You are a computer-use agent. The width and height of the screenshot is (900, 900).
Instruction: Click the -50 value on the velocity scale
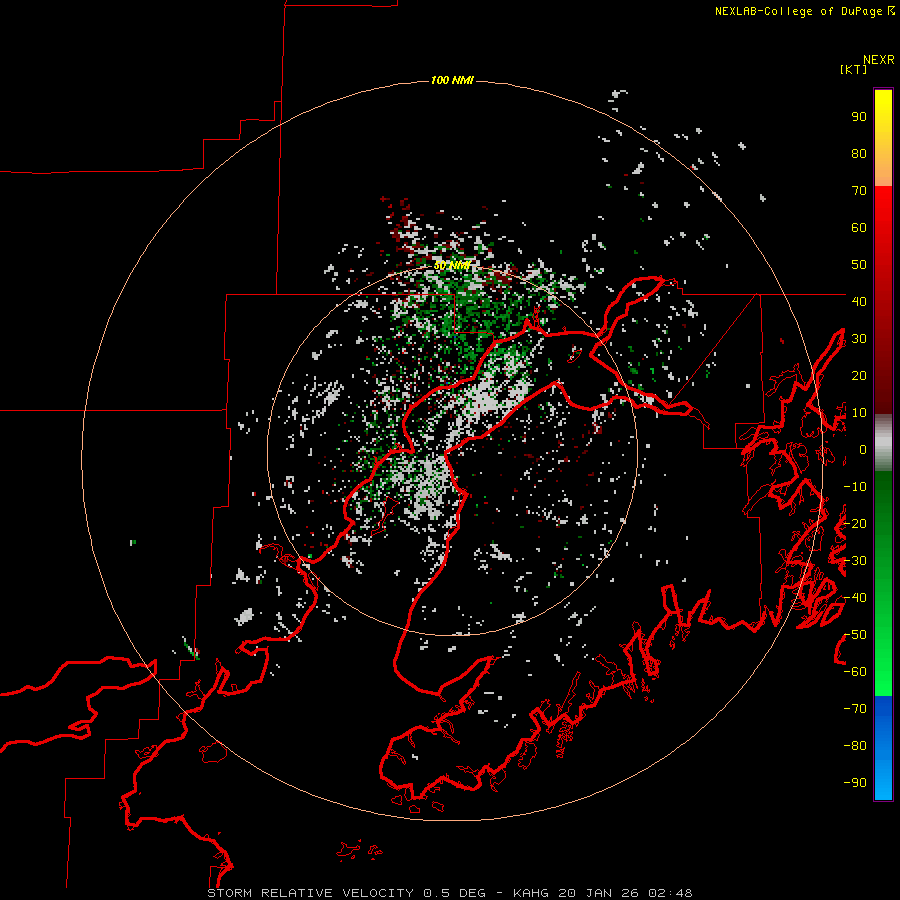855,635
